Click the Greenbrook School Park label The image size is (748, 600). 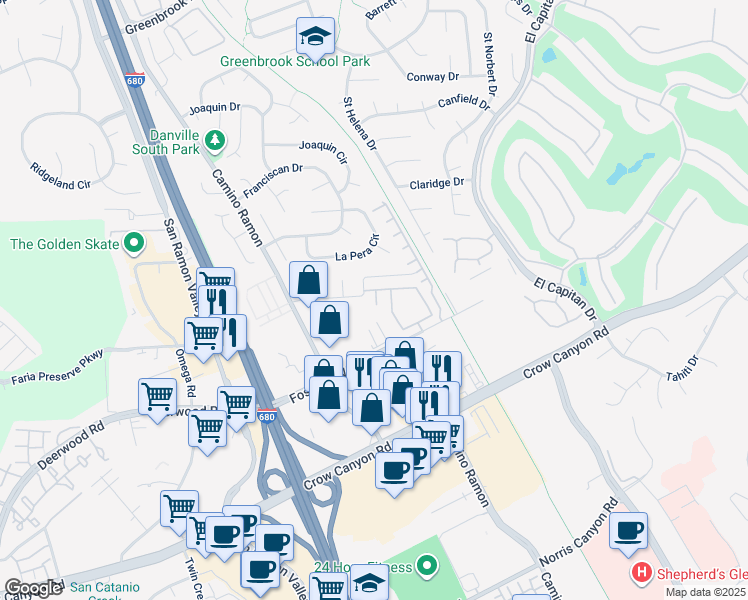pyautogui.click(x=295, y=62)
